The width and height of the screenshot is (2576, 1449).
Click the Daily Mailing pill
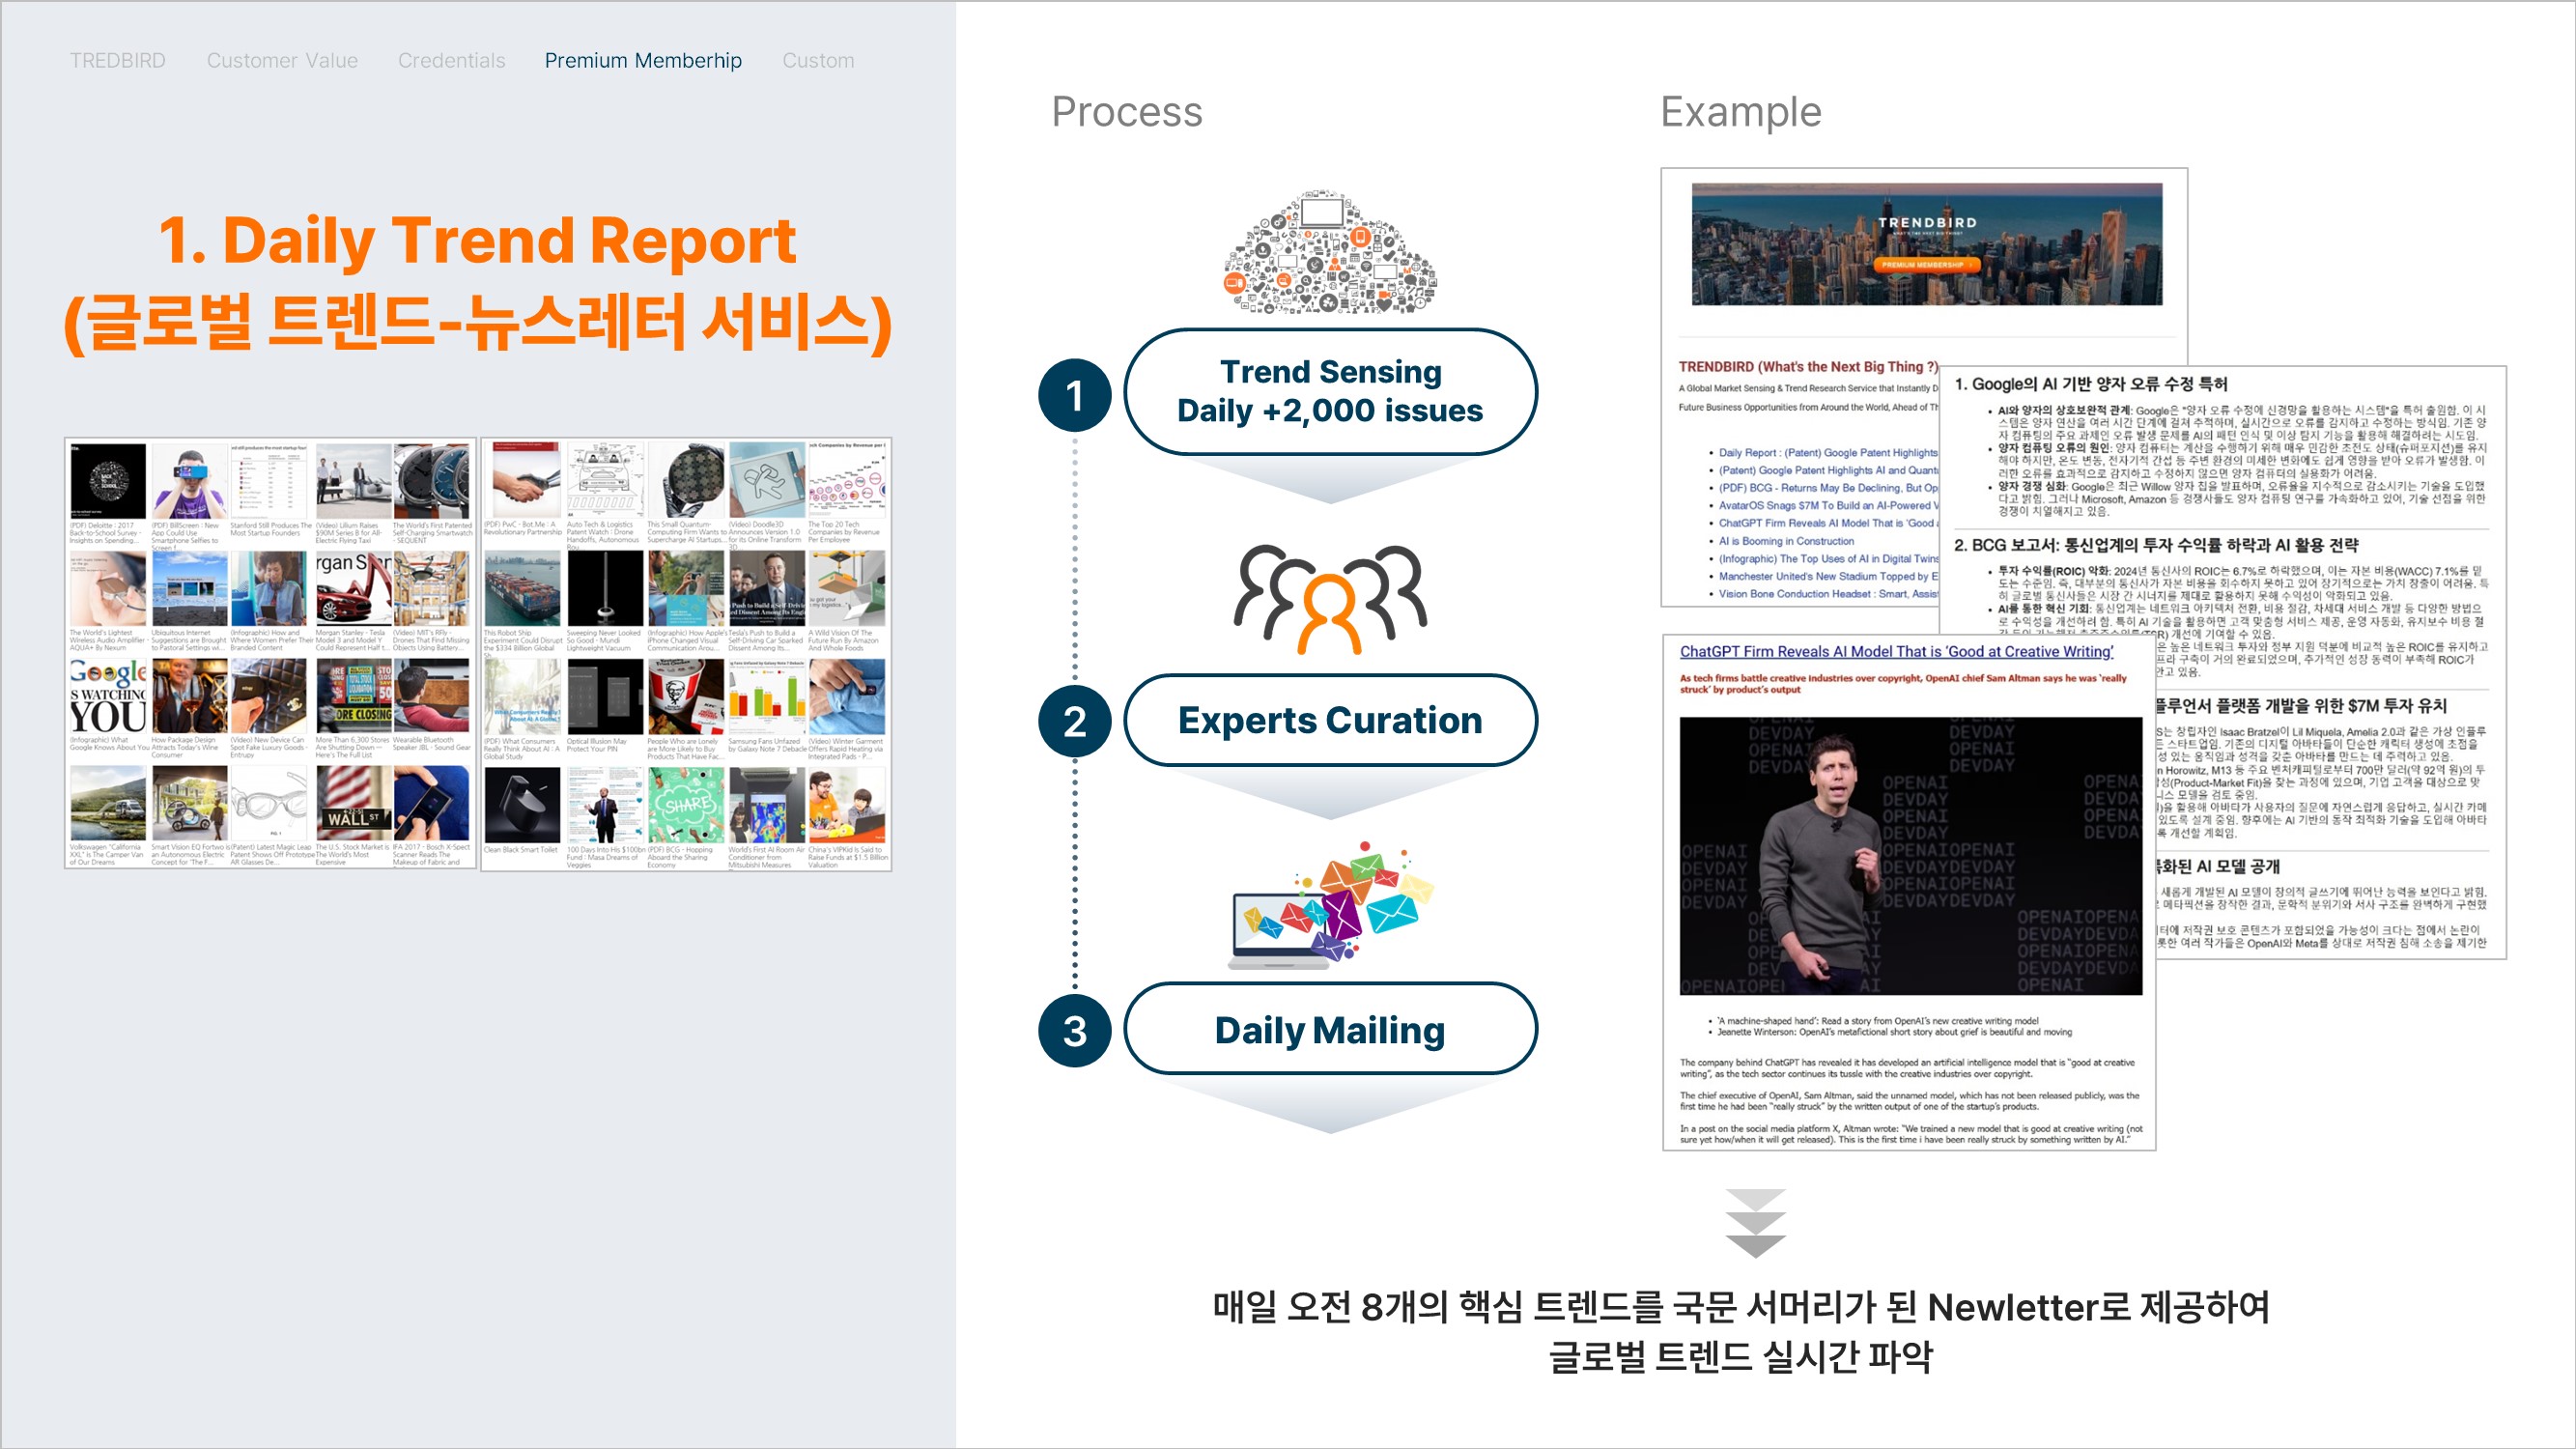(1330, 1029)
